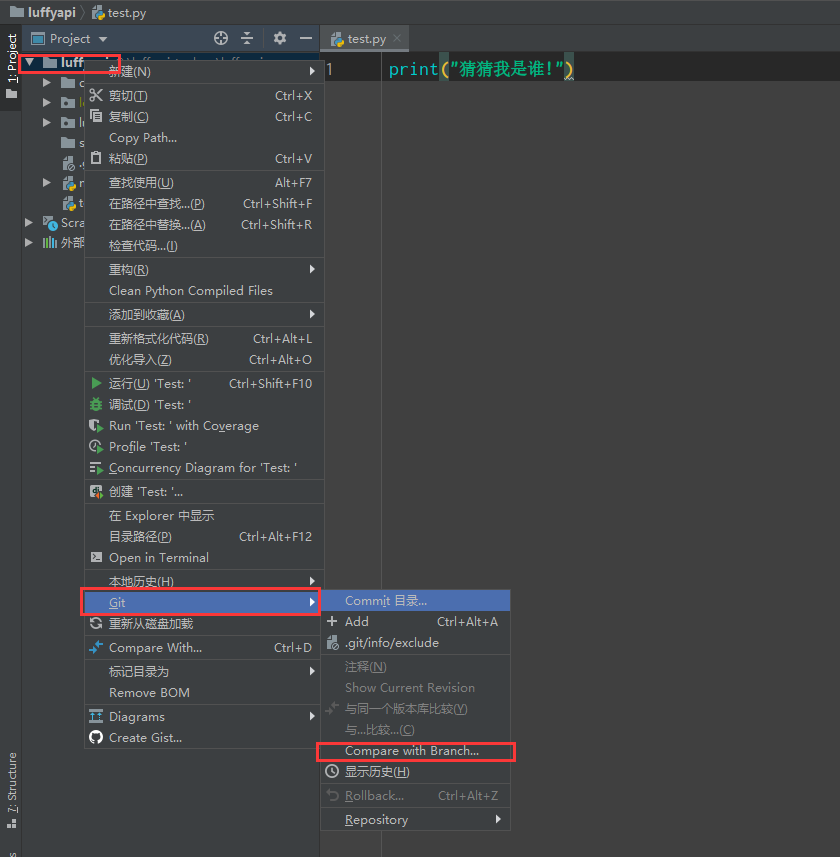Click the print code line in editor
The image size is (840, 857).
481,69
